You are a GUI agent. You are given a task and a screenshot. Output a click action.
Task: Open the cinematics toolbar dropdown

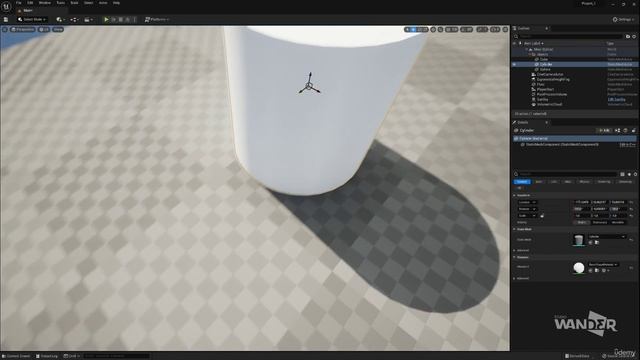tap(88, 19)
